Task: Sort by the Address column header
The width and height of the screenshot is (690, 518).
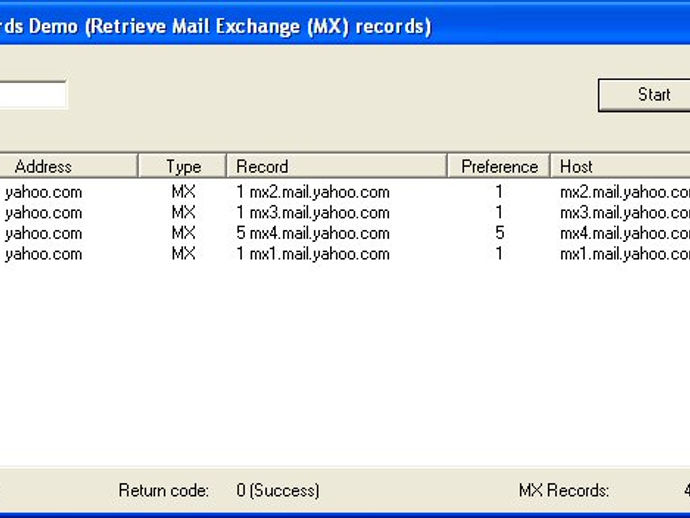Action: pos(69,166)
